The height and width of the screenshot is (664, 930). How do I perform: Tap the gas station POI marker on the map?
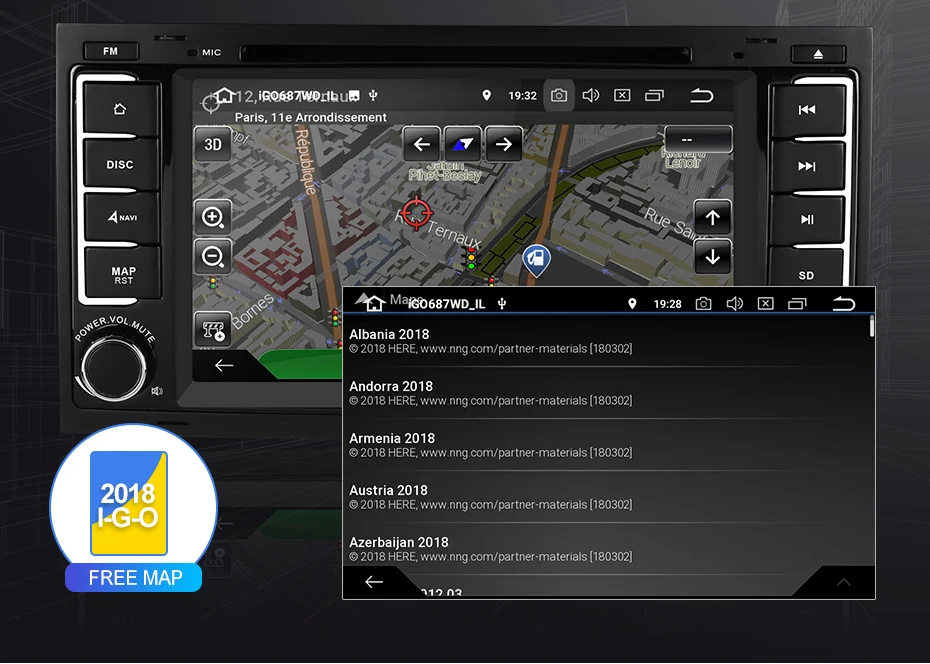536,260
